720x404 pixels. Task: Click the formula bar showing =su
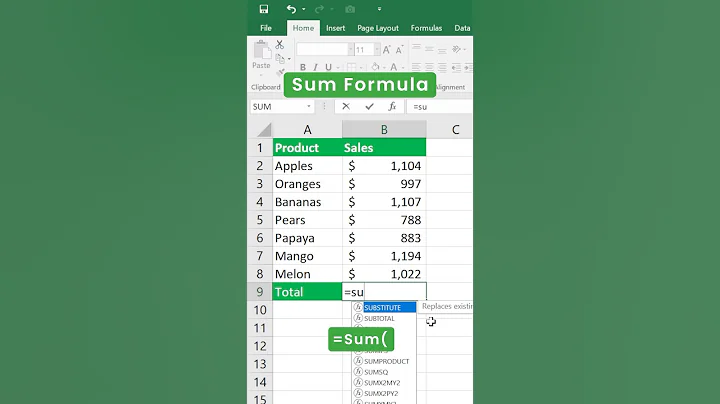(440, 107)
